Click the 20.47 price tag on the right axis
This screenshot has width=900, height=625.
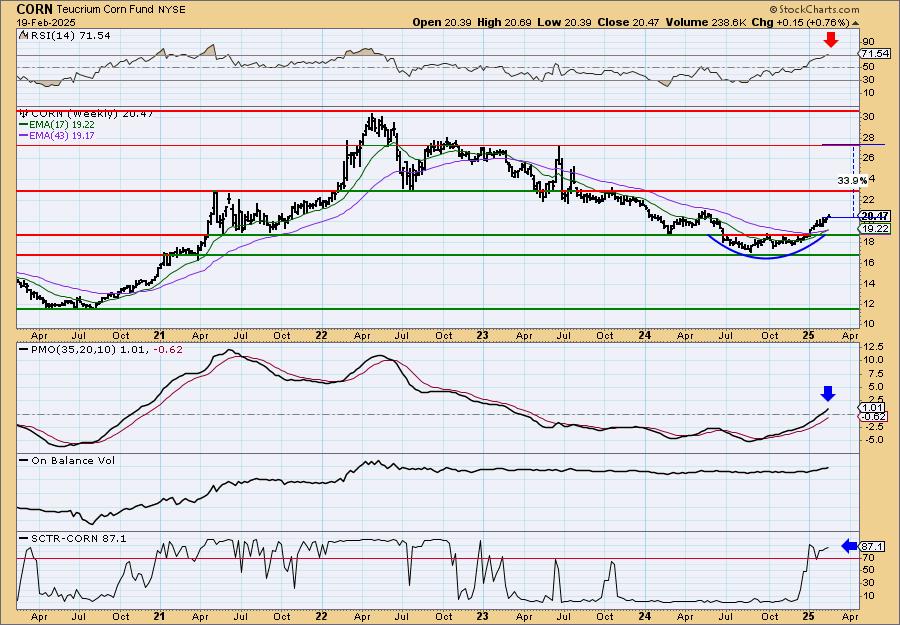(x=876, y=216)
